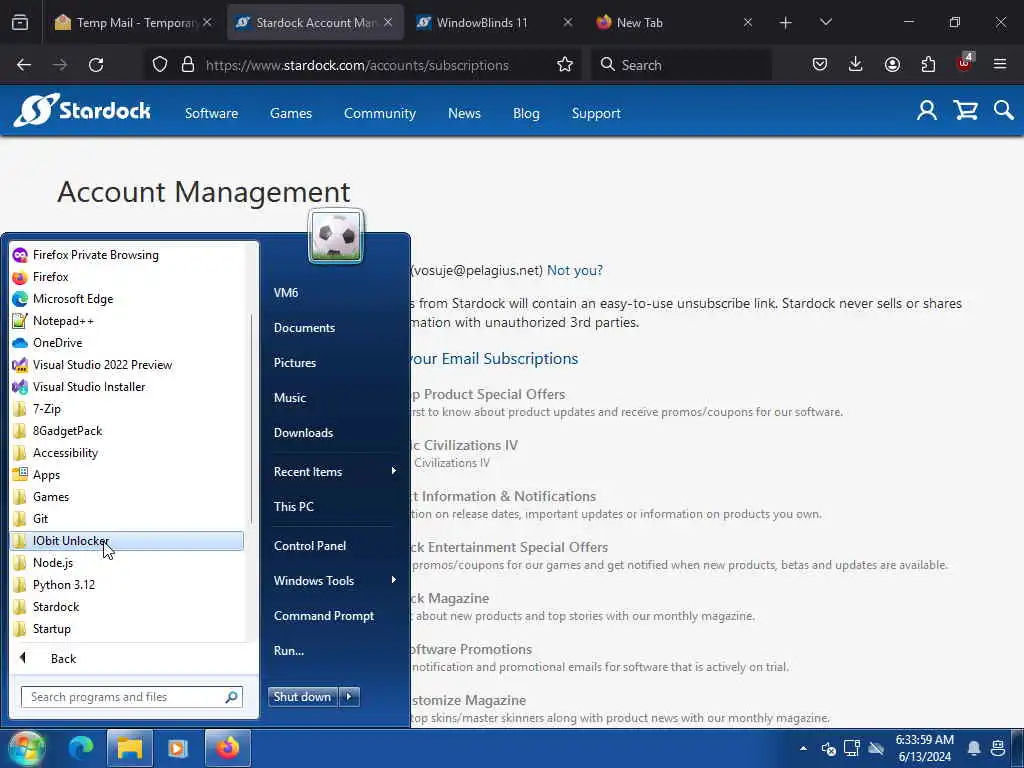Open File Explorer from the taskbar
This screenshot has height=768, width=1024.
129,748
